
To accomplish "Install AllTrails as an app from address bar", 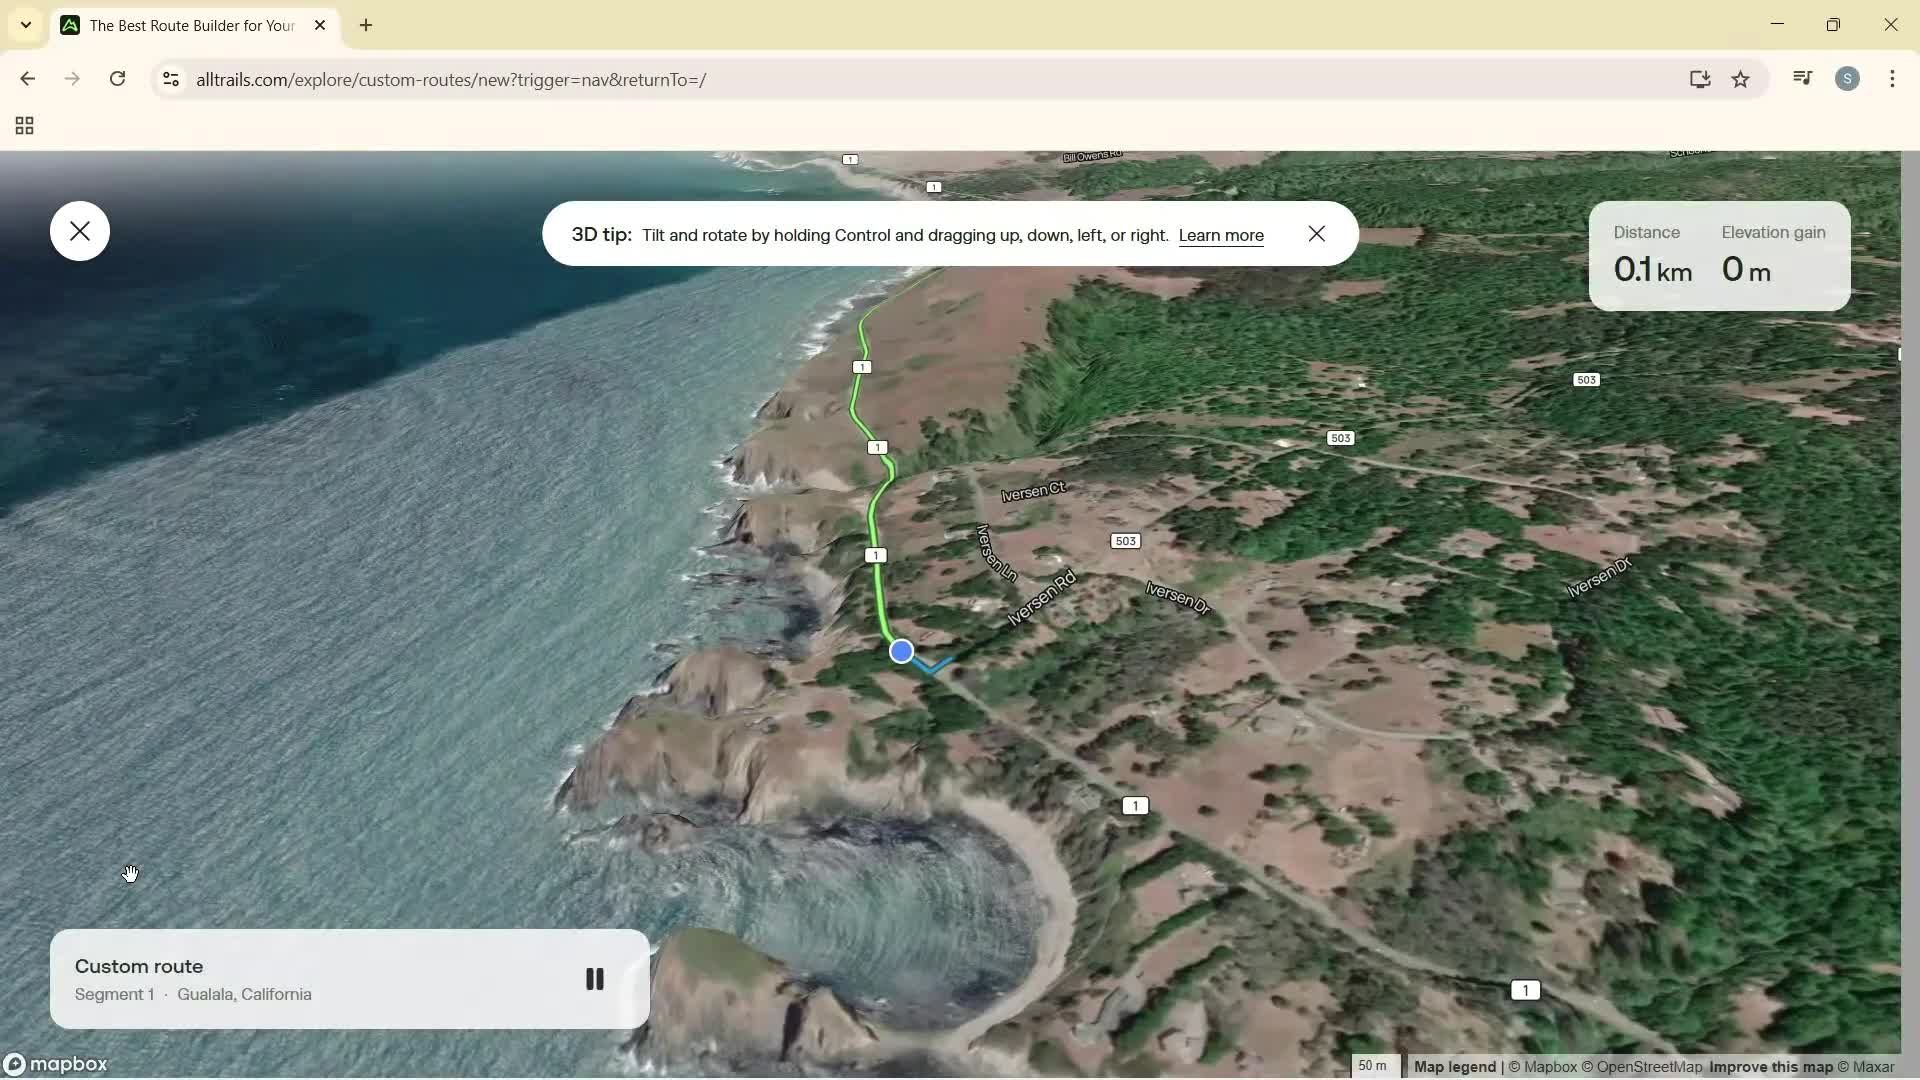I will [1700, 80].
